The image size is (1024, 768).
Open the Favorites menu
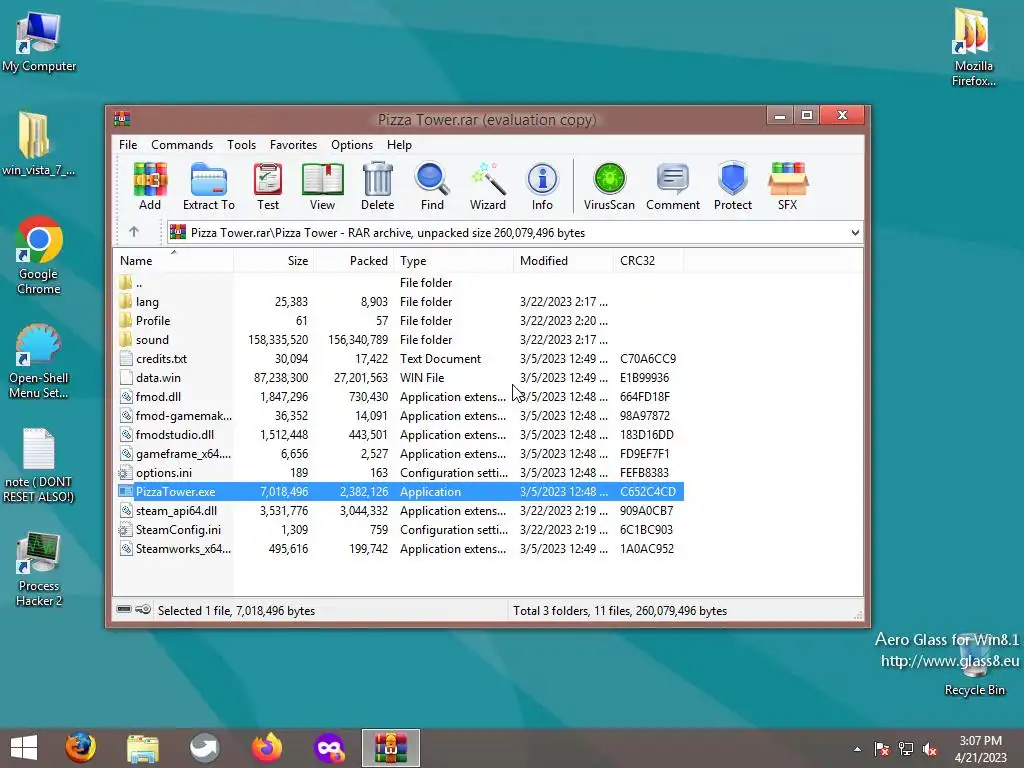[x=293, y=145]
